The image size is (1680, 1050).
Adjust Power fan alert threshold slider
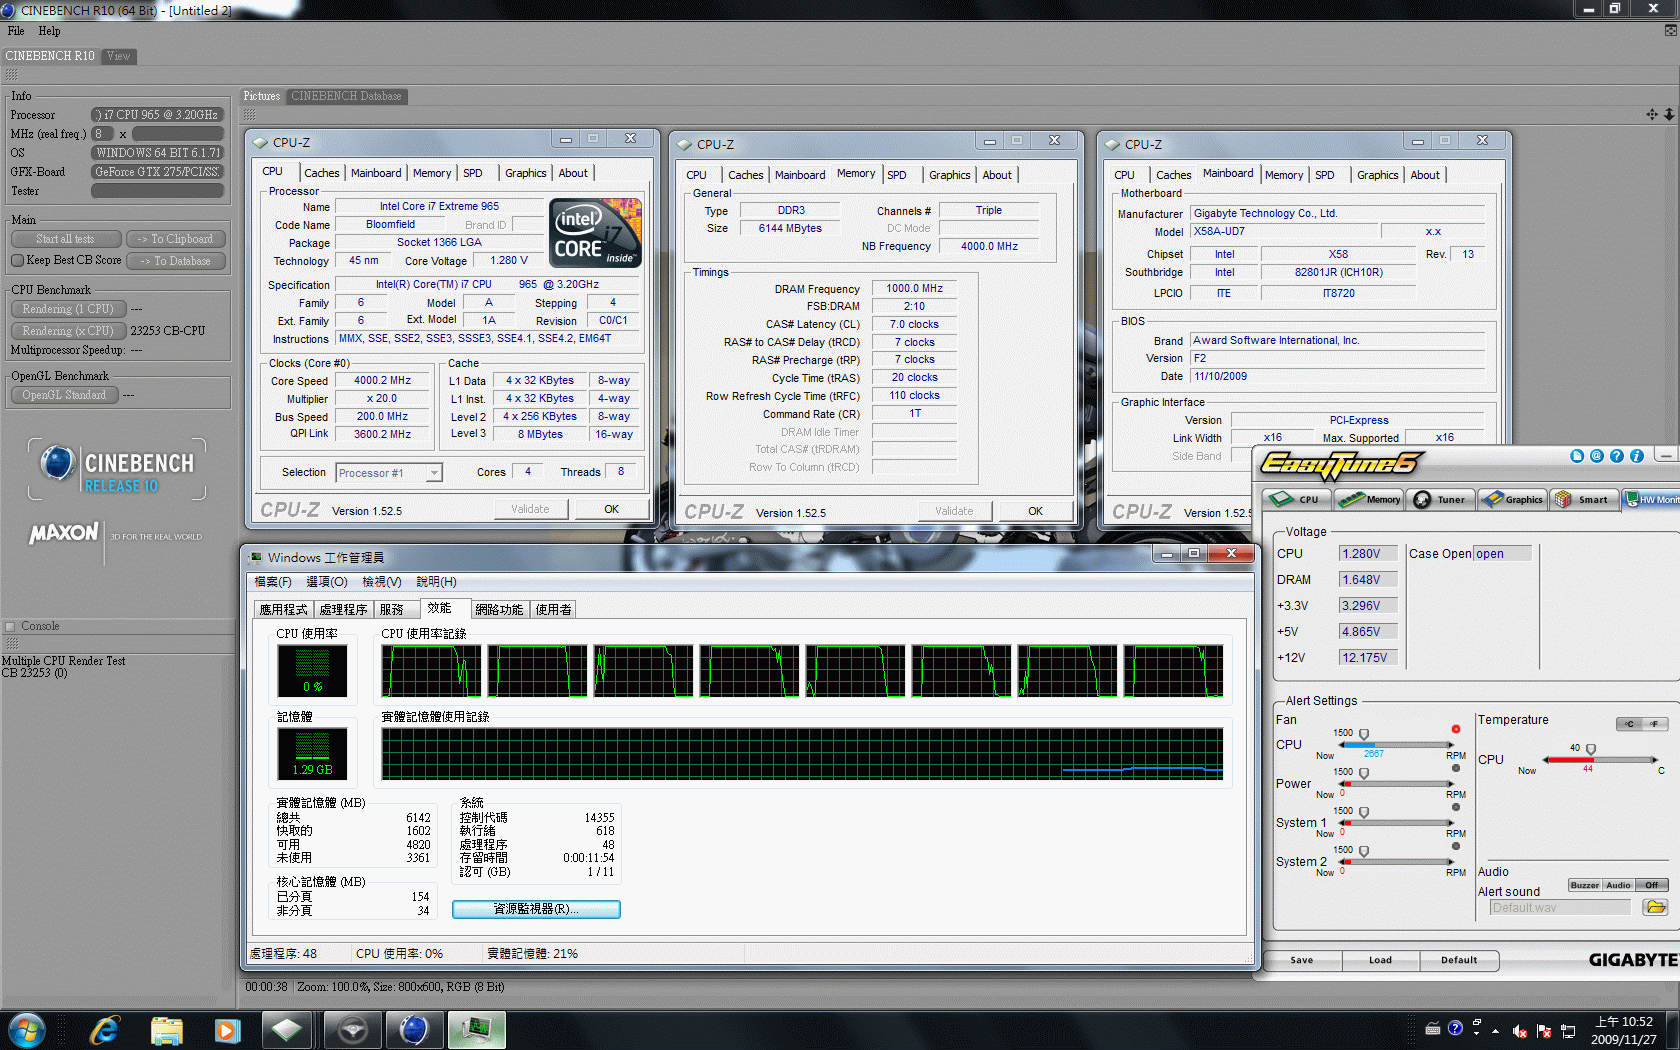pos(1363,773)
